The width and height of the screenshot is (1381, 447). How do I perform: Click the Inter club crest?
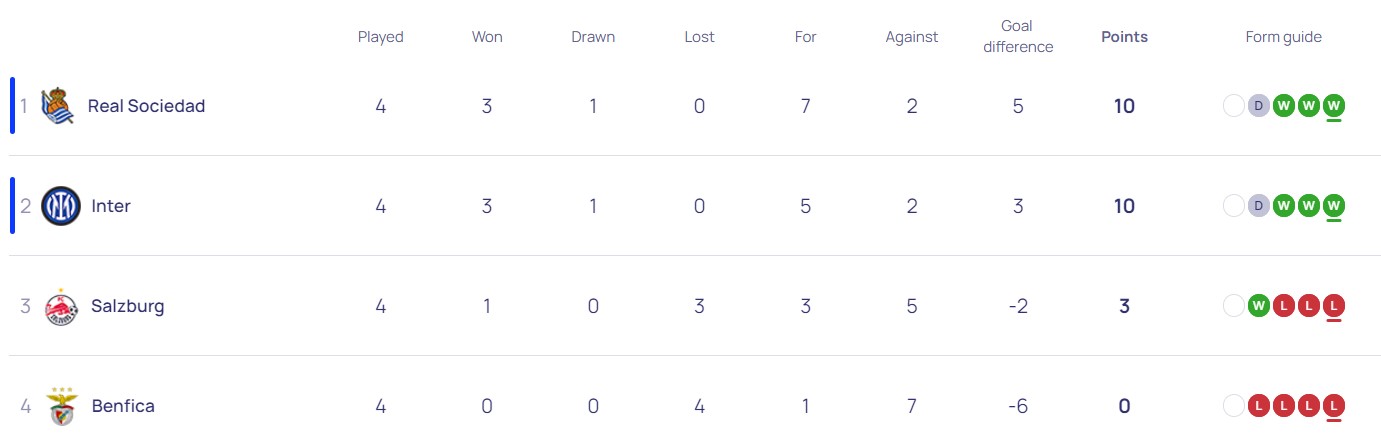pos(60,206)
